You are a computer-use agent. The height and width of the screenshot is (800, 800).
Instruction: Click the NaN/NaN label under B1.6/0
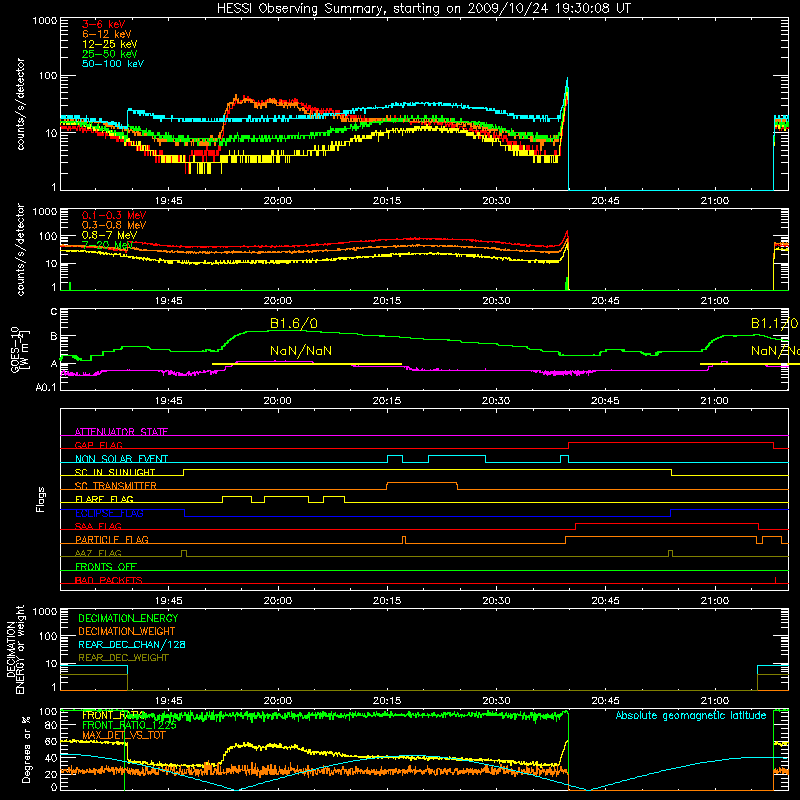tap(301, 351)
